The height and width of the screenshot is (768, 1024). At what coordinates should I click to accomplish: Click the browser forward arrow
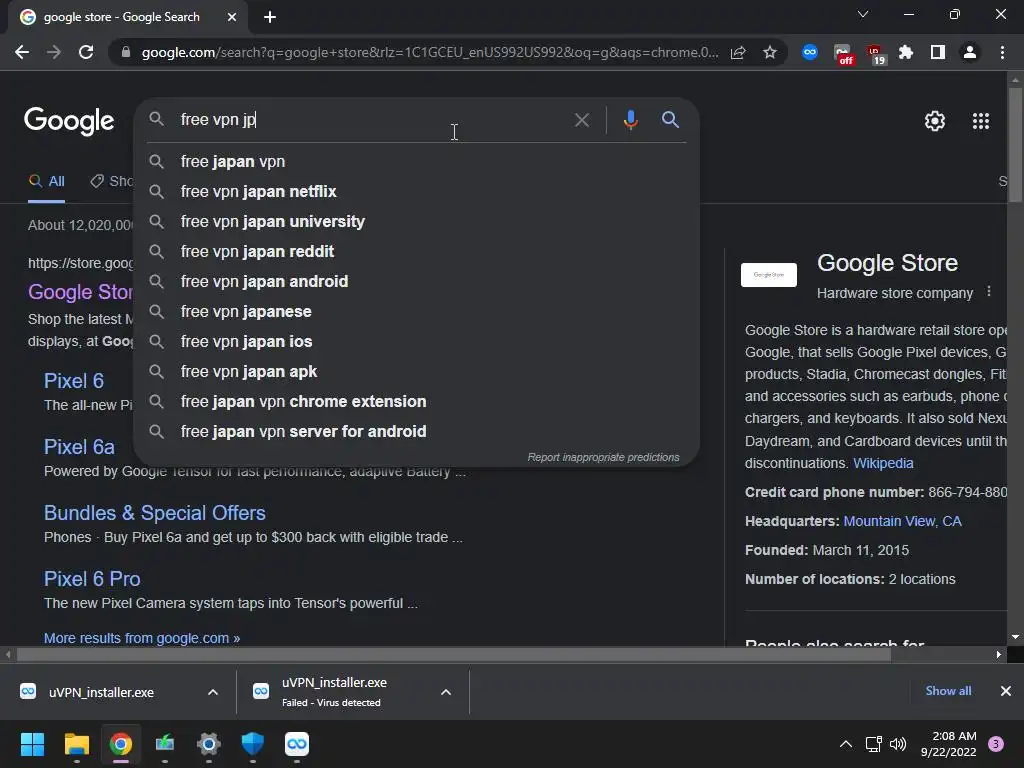54,52
